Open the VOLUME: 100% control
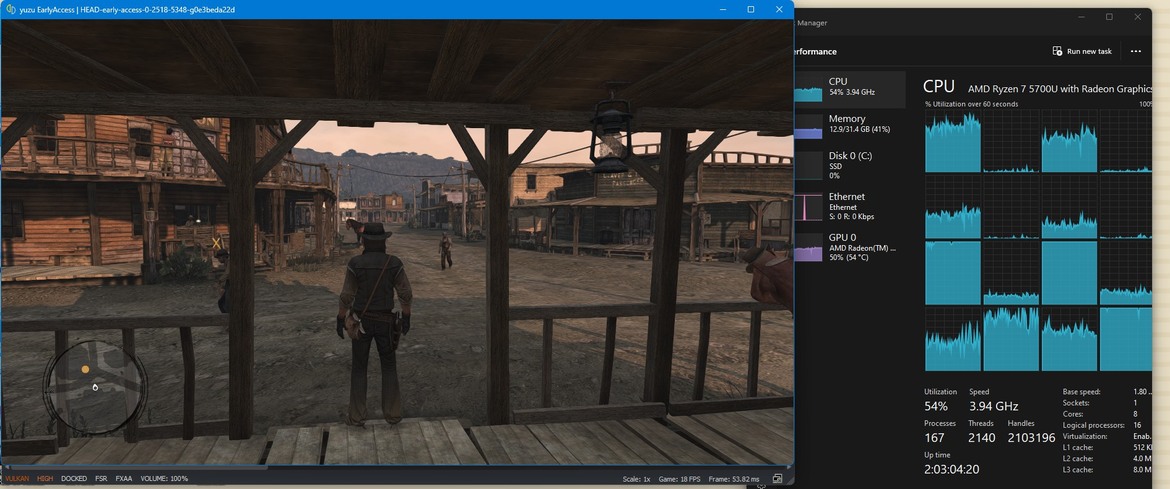Image resolution: width=1170 pixels, height=489 pixels. (164, 479)
